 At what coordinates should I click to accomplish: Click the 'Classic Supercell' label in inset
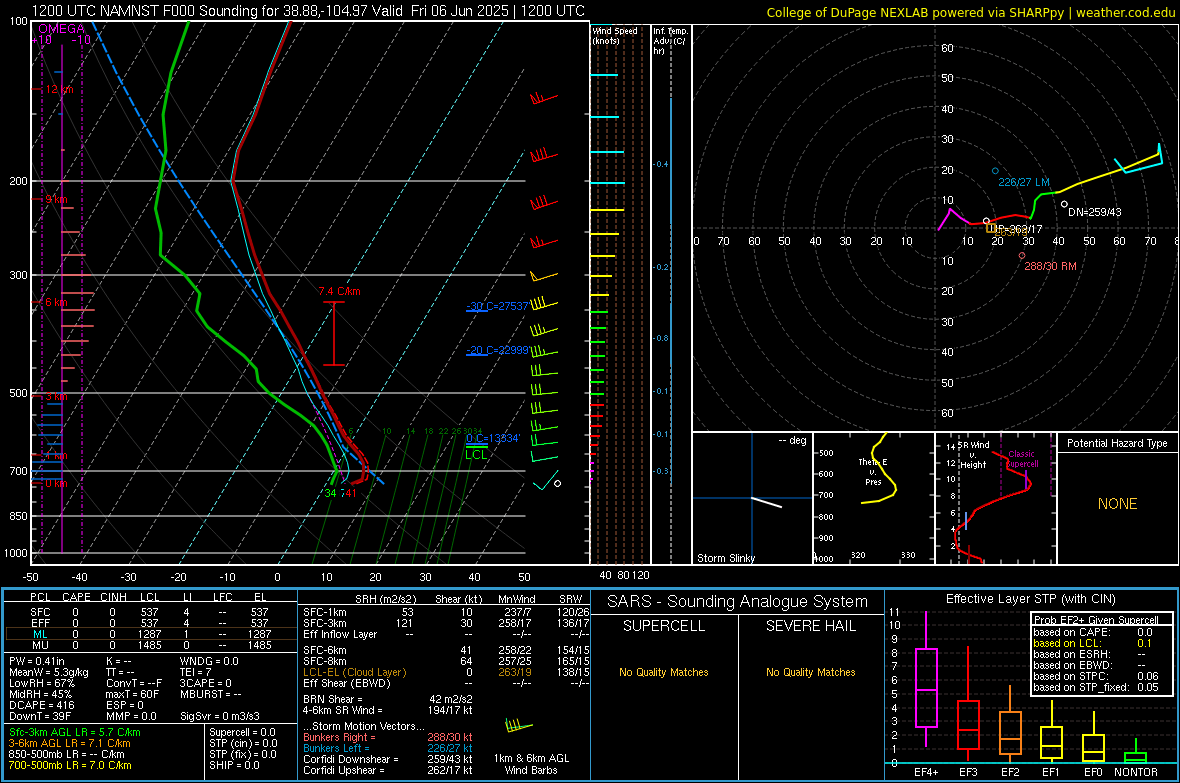pyautogui.click(x=1023, y=459)
